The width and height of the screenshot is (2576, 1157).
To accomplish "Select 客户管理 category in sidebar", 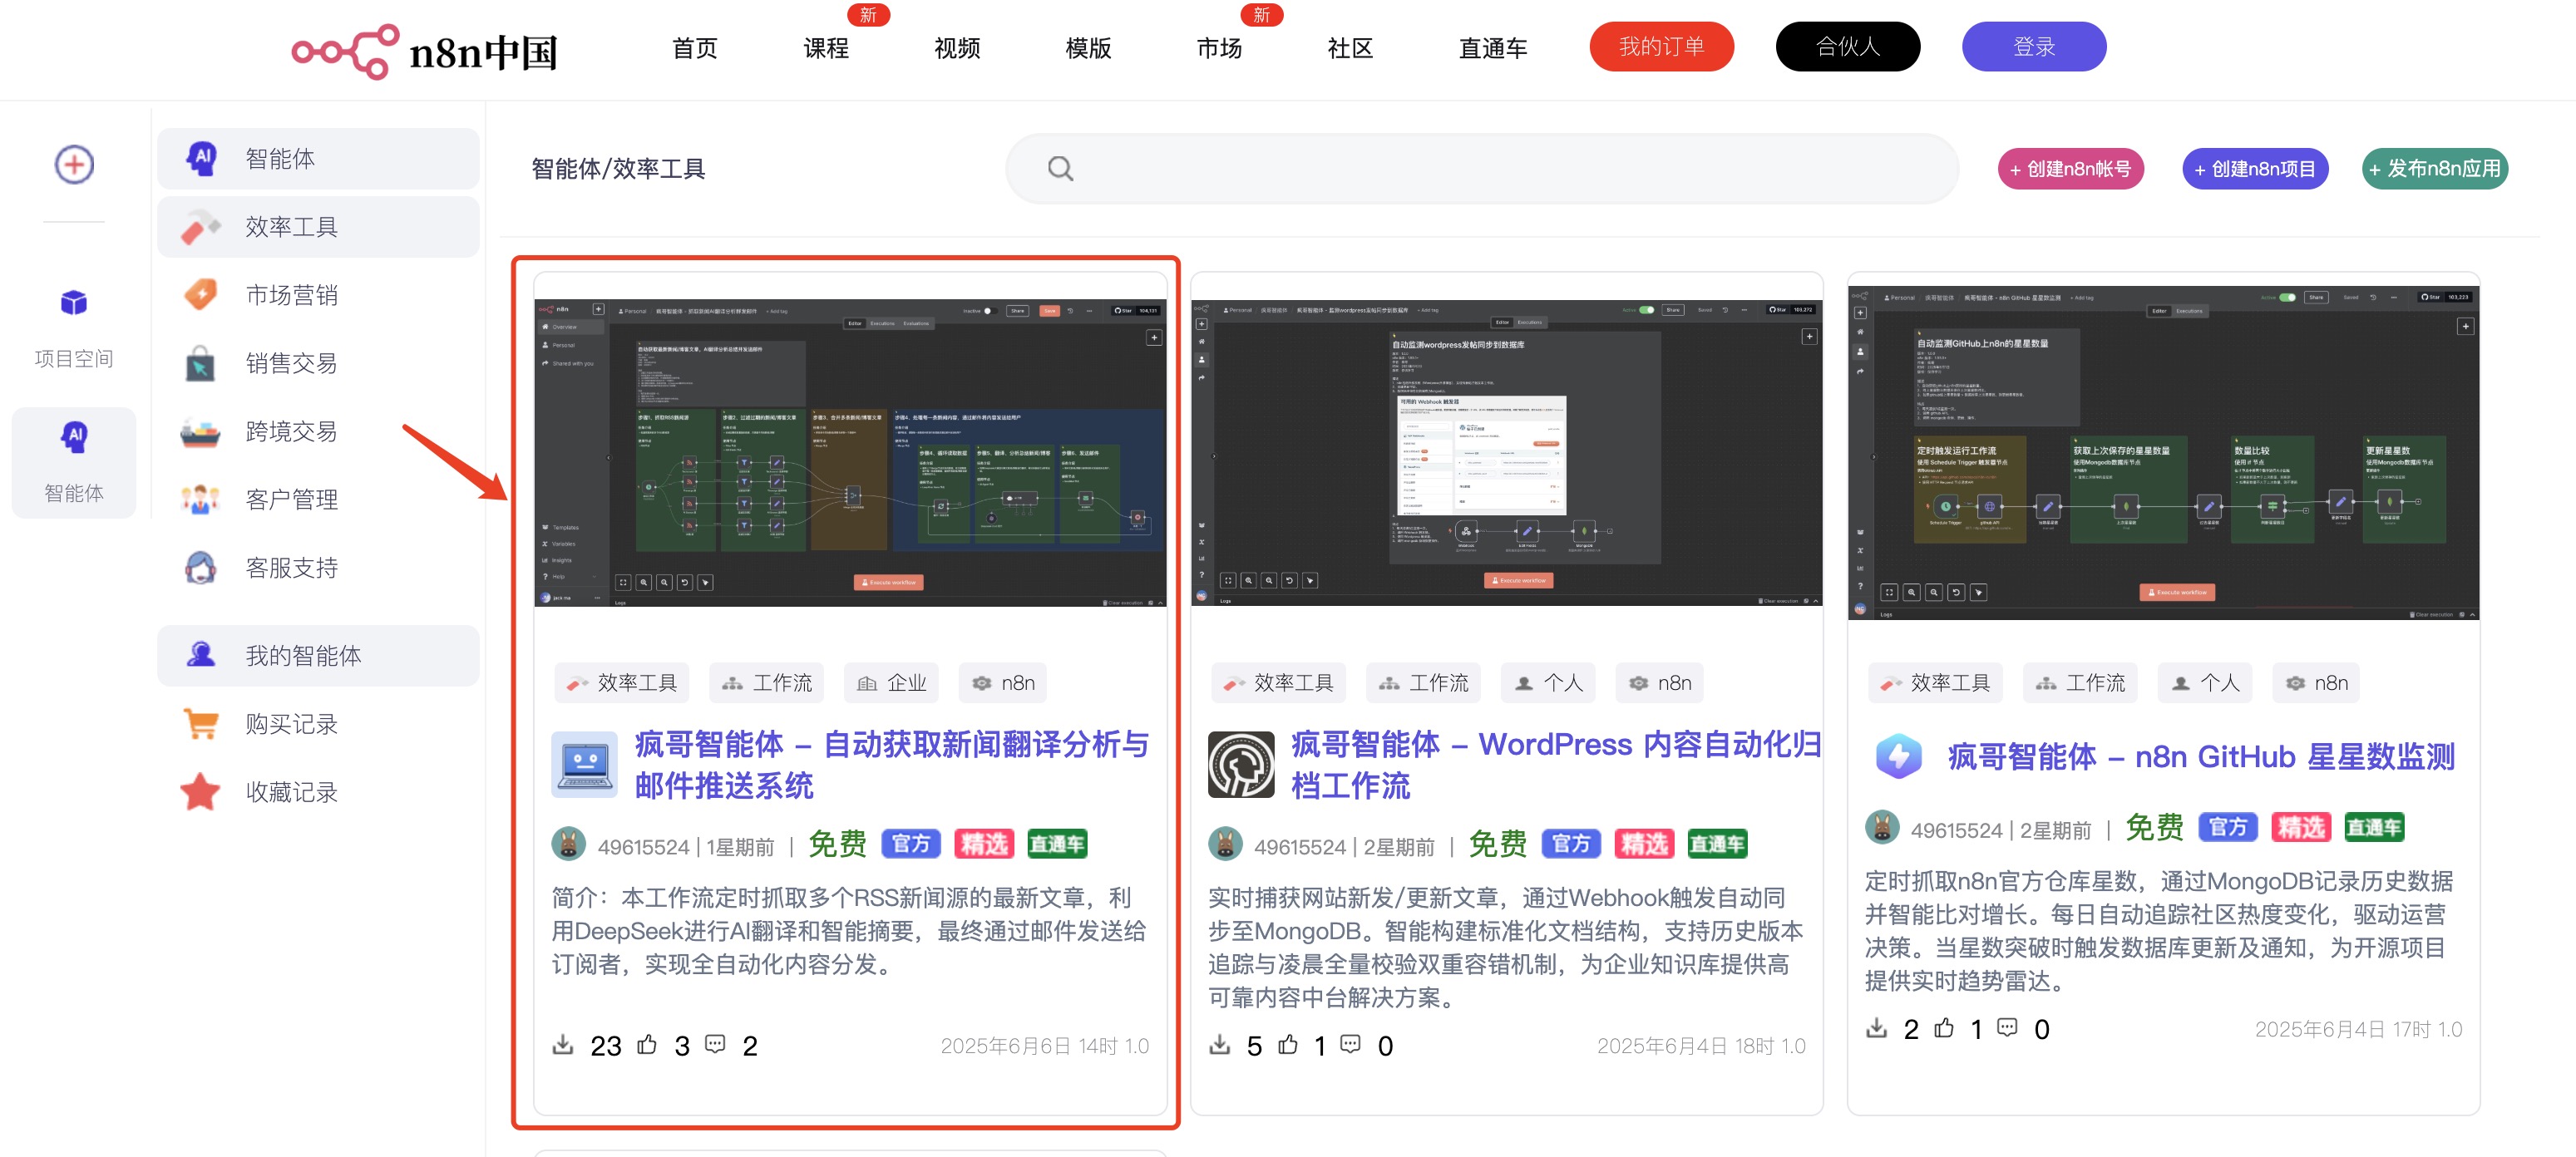I will (x=318, y=499).
